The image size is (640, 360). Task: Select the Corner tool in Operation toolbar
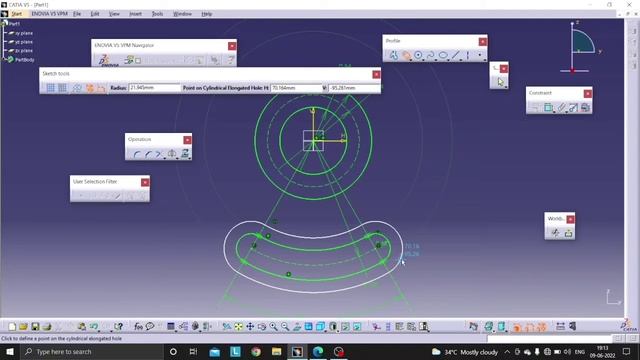pos(137,154)
